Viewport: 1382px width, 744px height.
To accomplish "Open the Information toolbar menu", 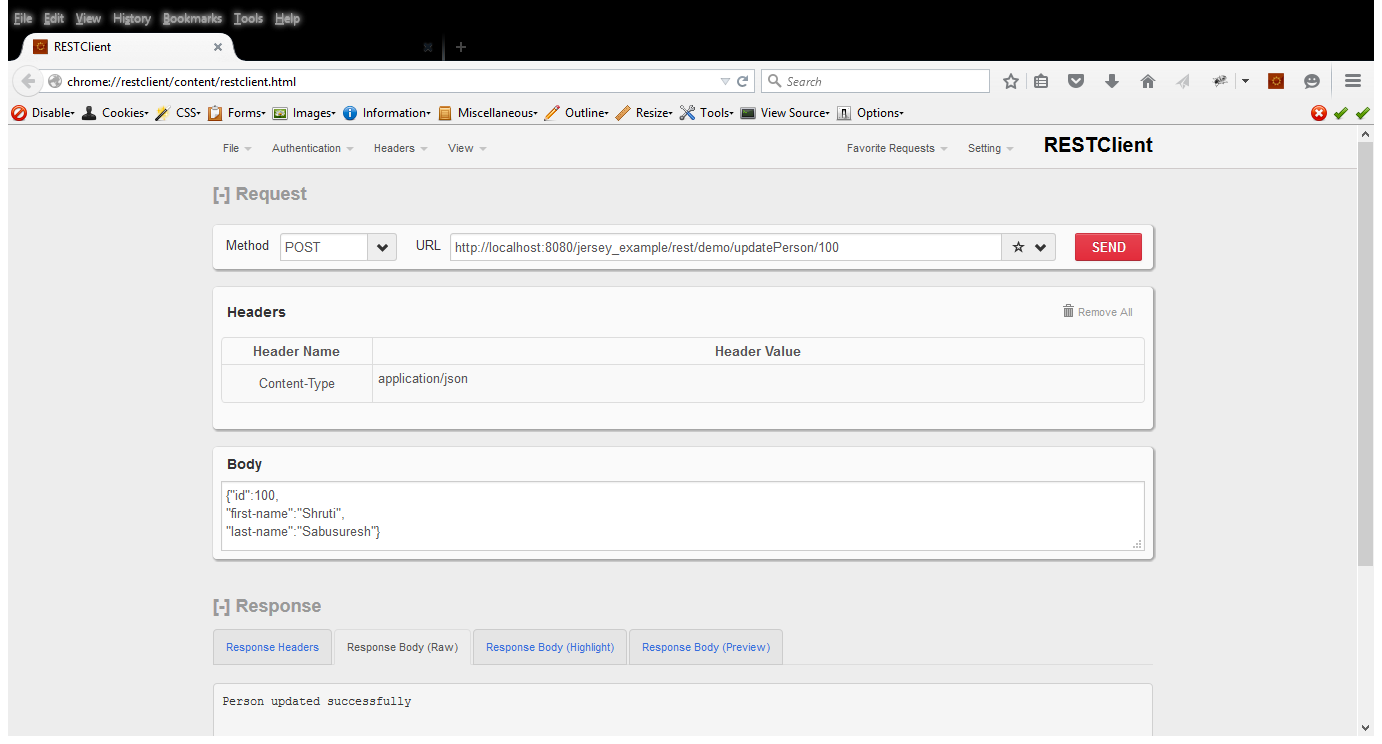I will (x=387, y=113).
